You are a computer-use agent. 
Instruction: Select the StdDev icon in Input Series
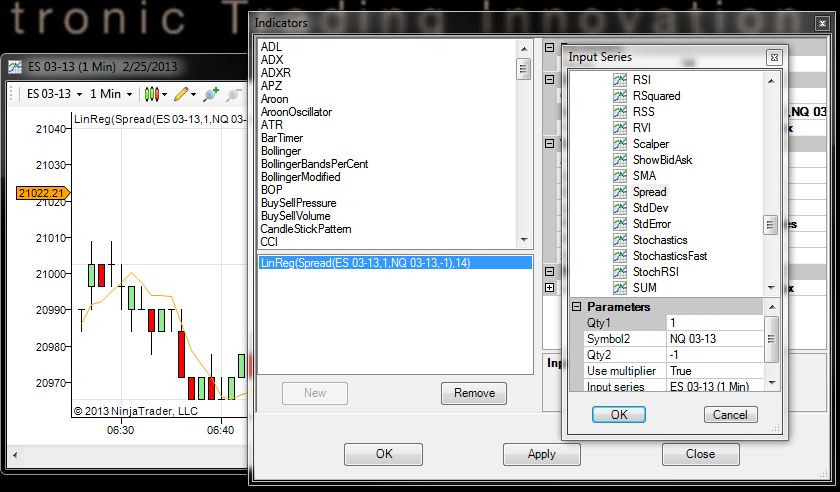coord(620,208)
